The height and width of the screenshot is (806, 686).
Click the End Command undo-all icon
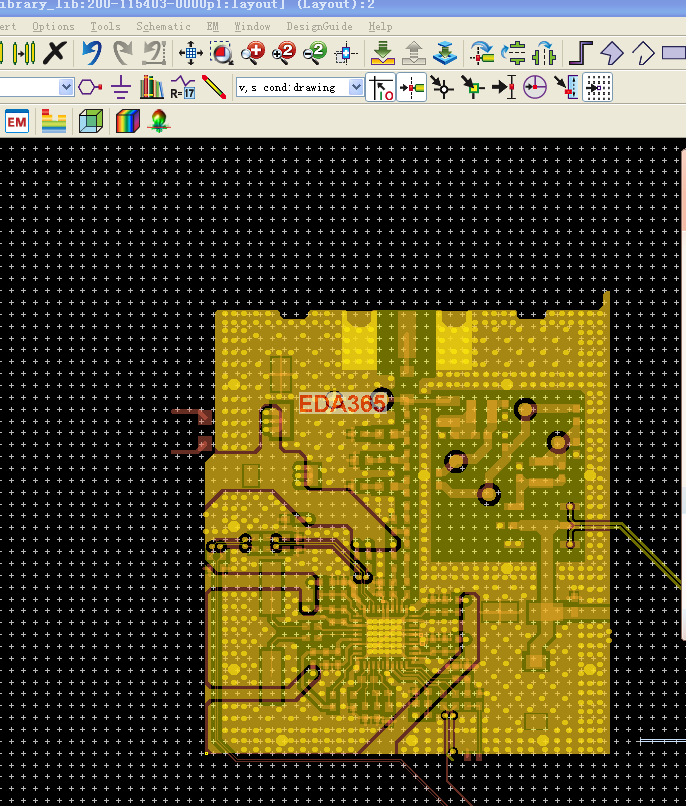coord(154,53)
